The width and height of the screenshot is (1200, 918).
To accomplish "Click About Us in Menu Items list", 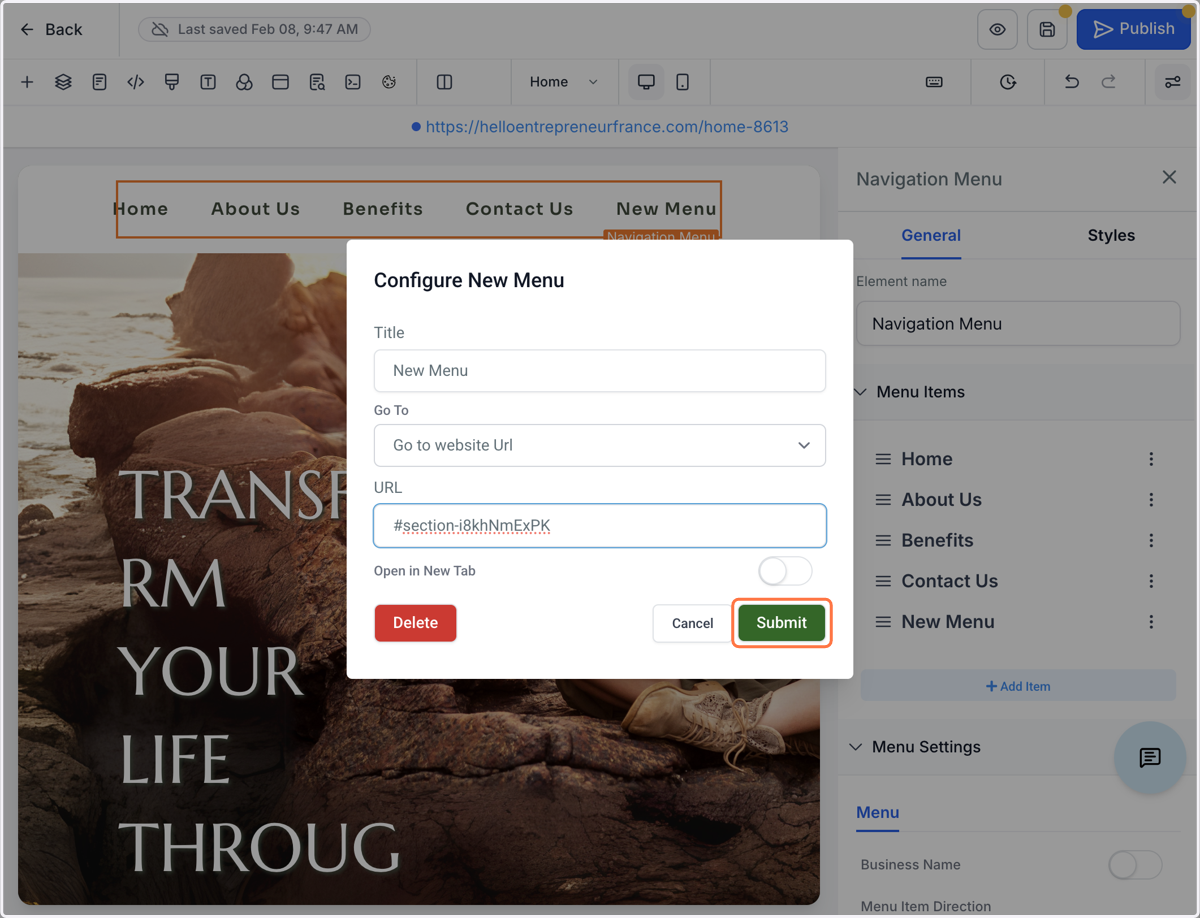I will 941,500.
